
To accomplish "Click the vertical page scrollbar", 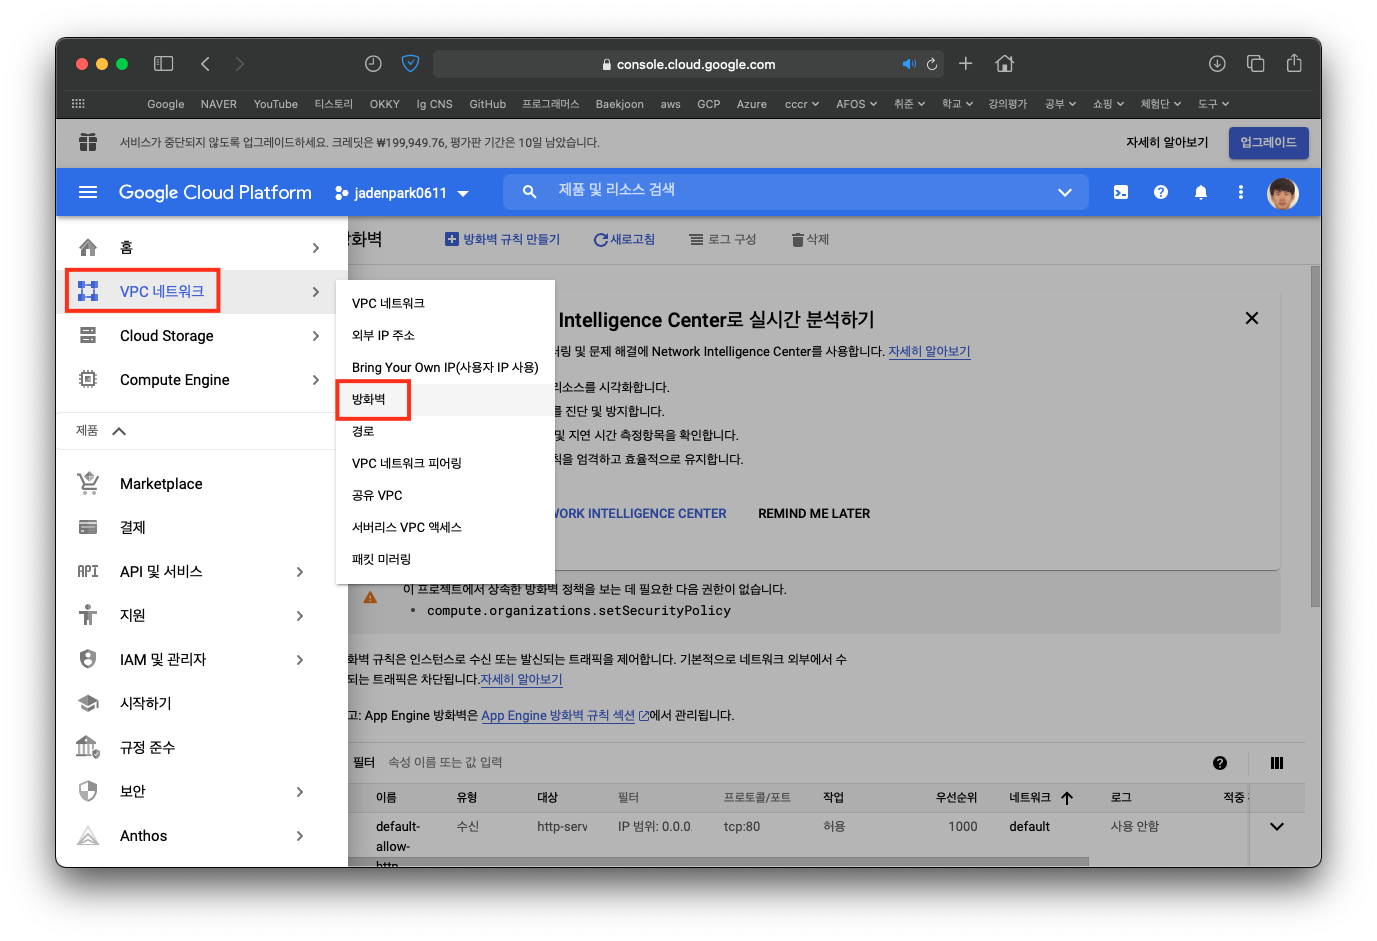I will pos(1315,436).
